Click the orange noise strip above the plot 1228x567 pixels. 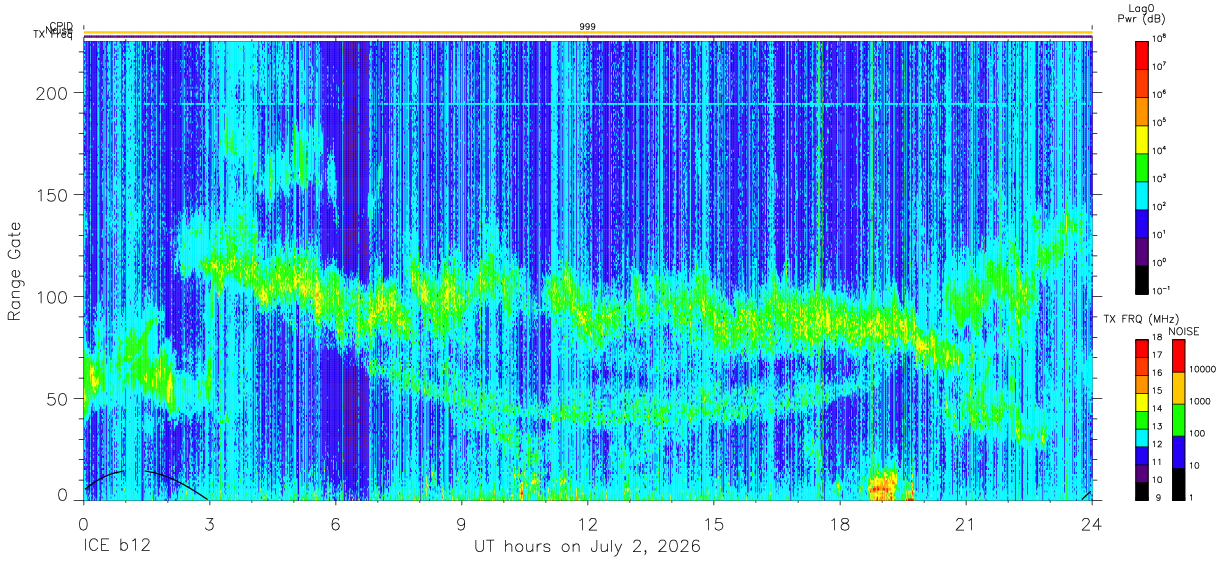click(587, 33)
